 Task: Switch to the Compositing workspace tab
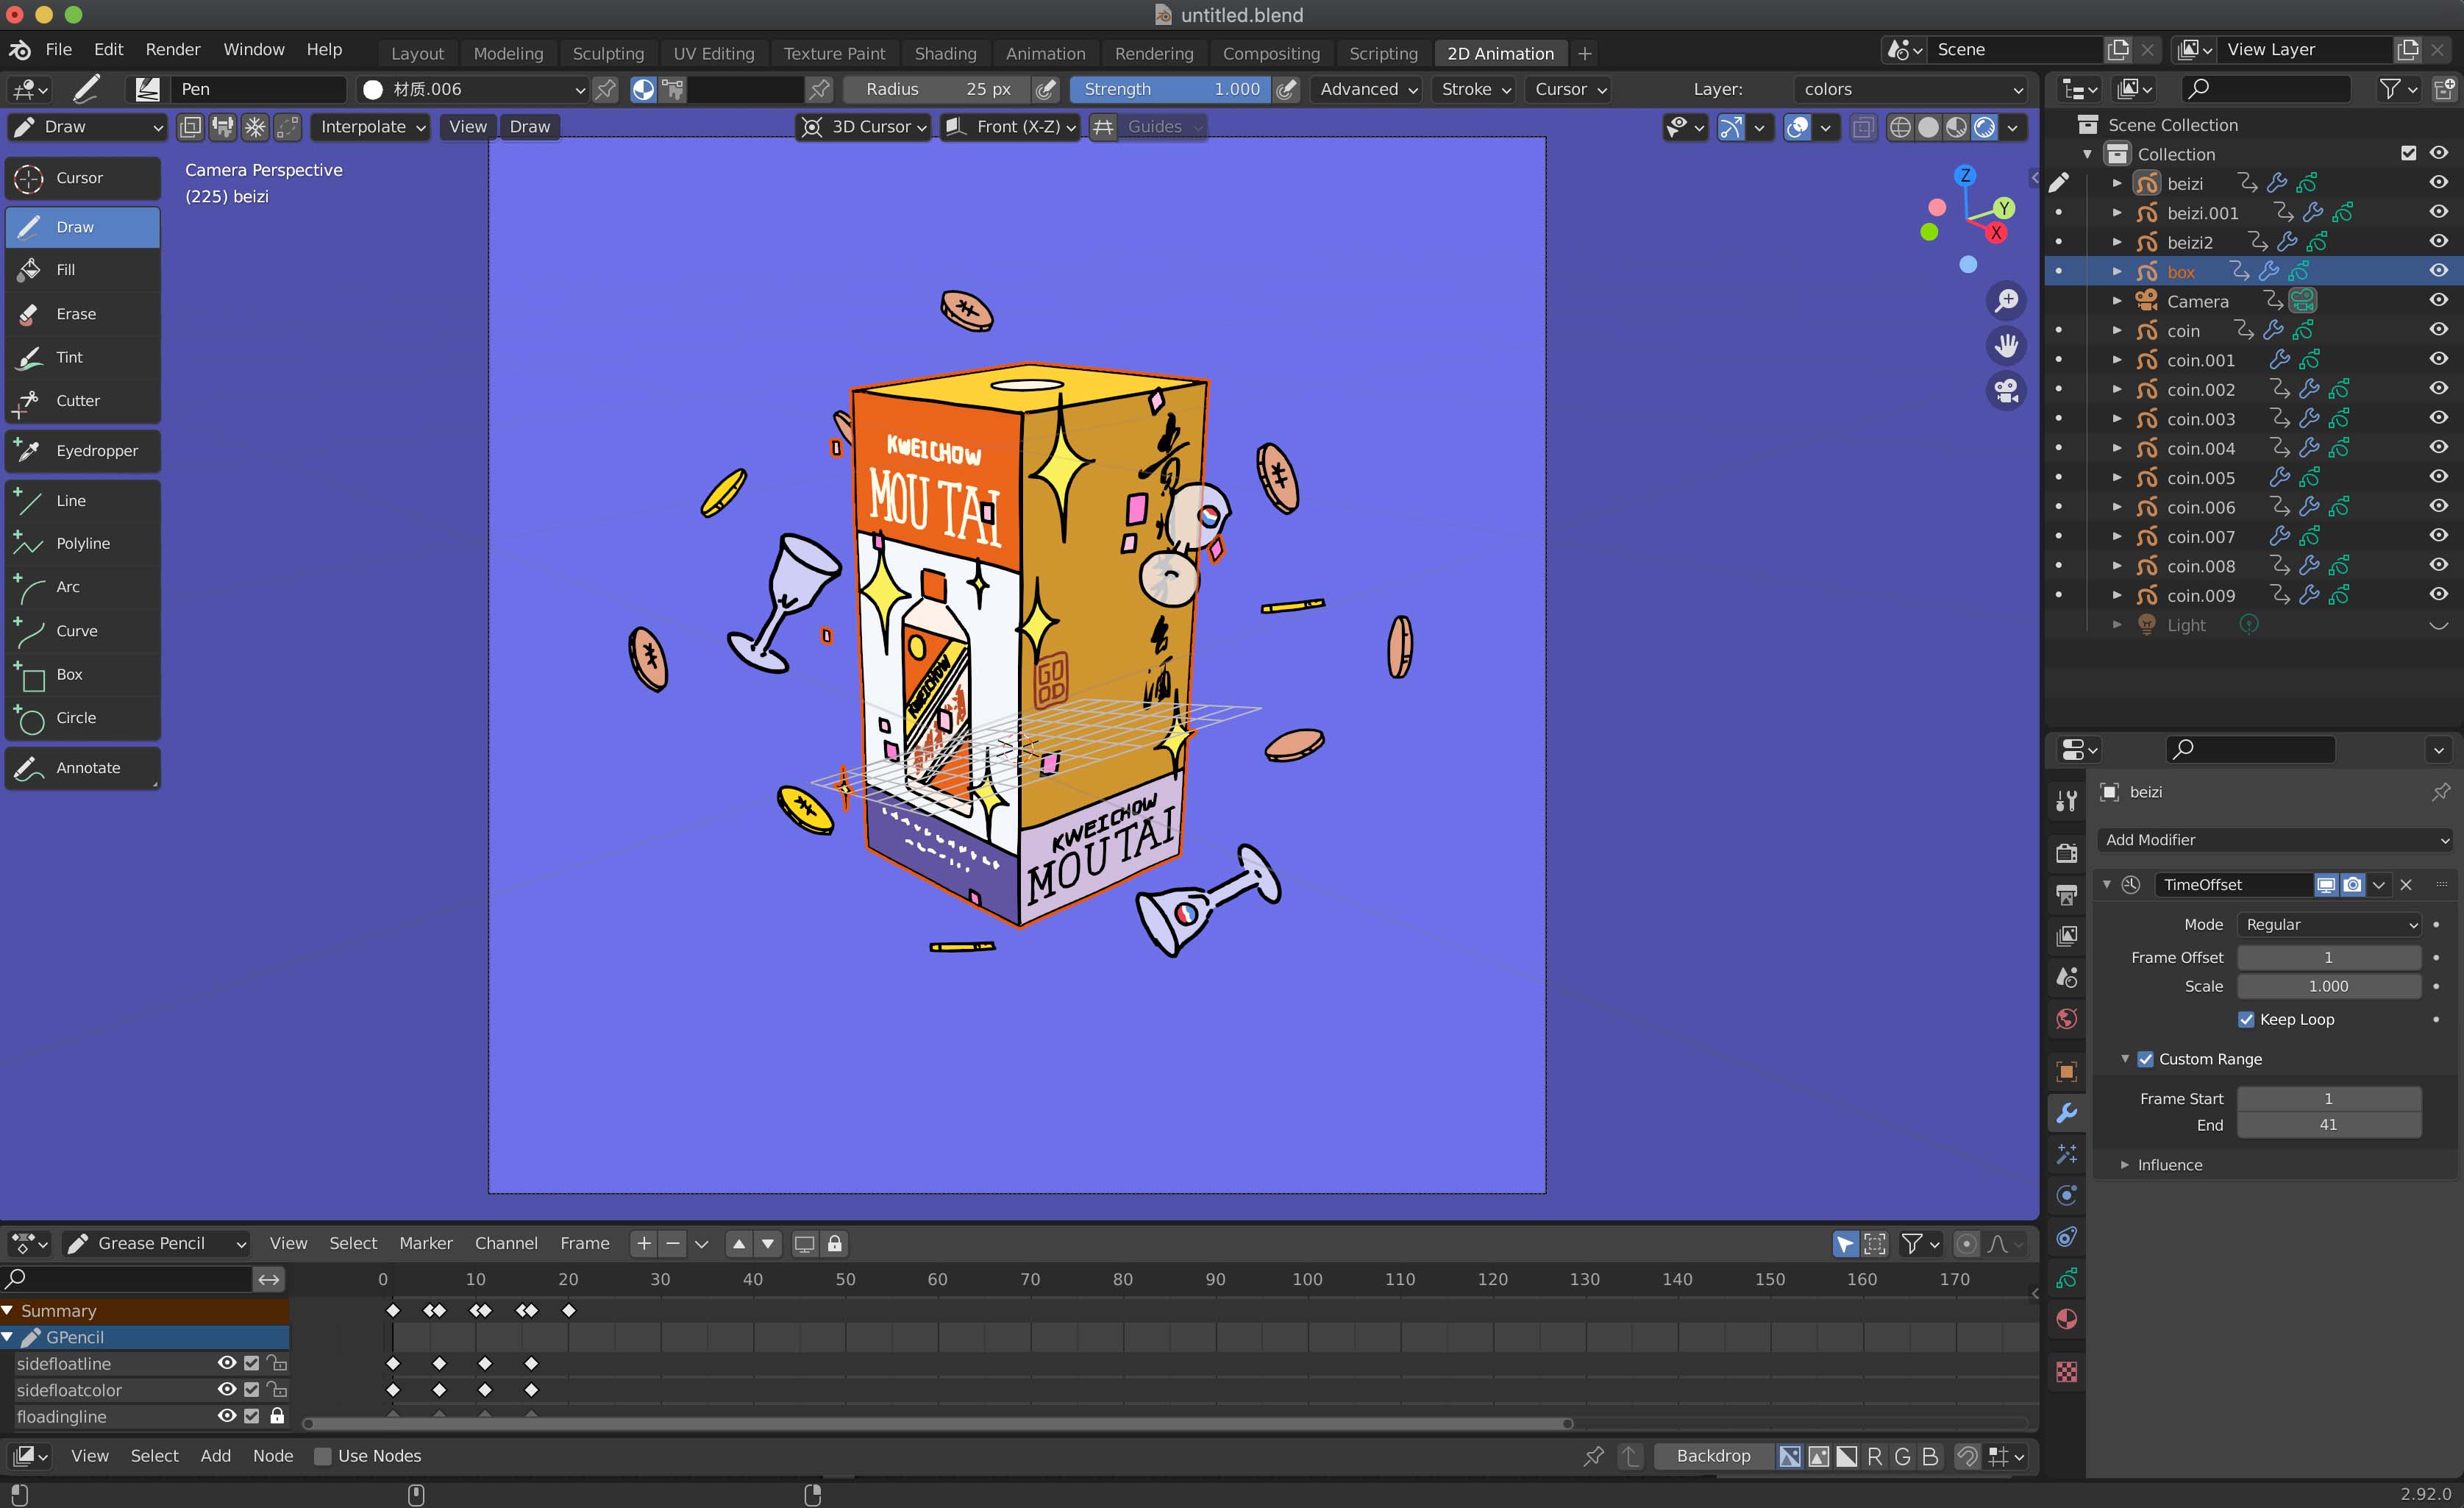1271,53
